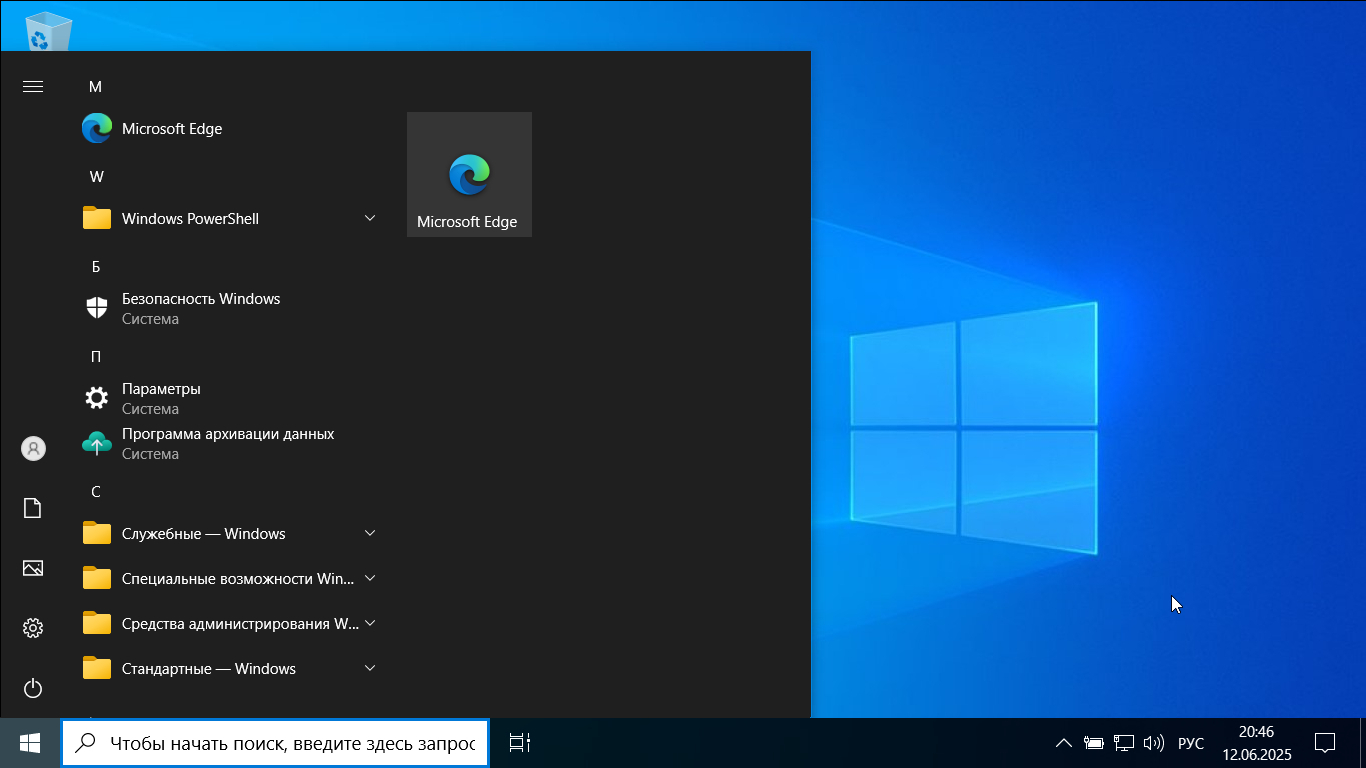Open Documents icon in Start sidebar
The width and height of the screenshot is (1366, 768).
click(33, 508)
